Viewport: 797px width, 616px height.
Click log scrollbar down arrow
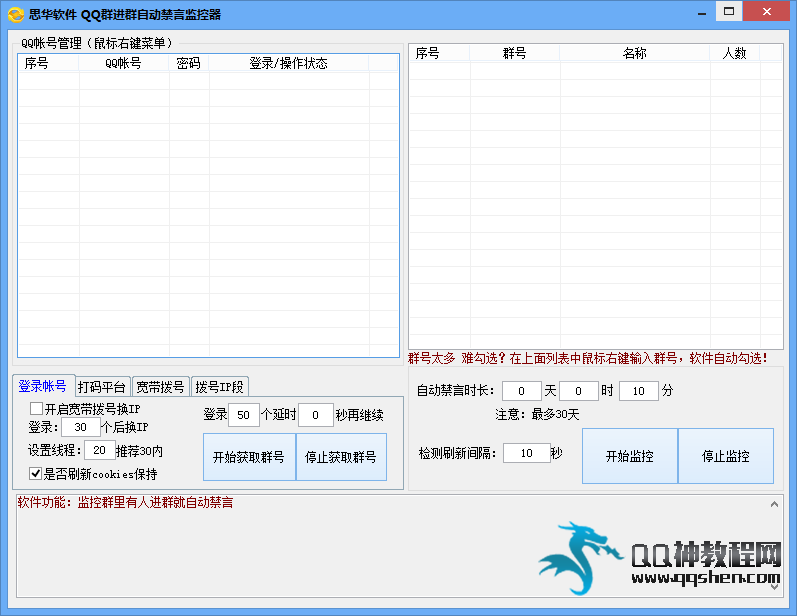coord(774,587)
